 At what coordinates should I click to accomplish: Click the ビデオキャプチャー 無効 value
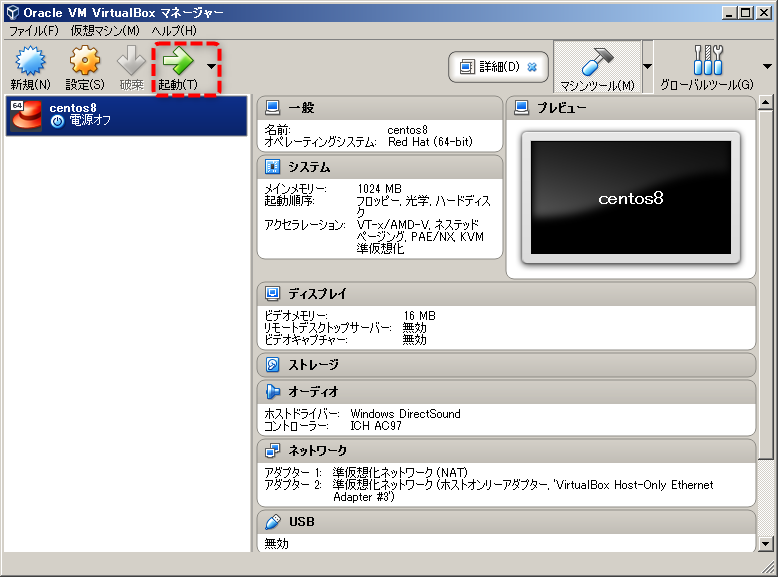414,340
